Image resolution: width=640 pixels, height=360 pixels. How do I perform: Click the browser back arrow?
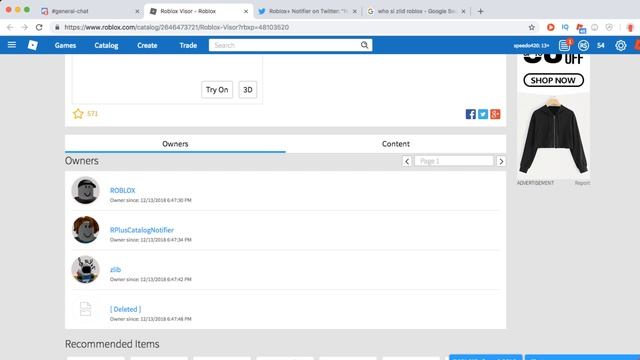click(10, 27)
